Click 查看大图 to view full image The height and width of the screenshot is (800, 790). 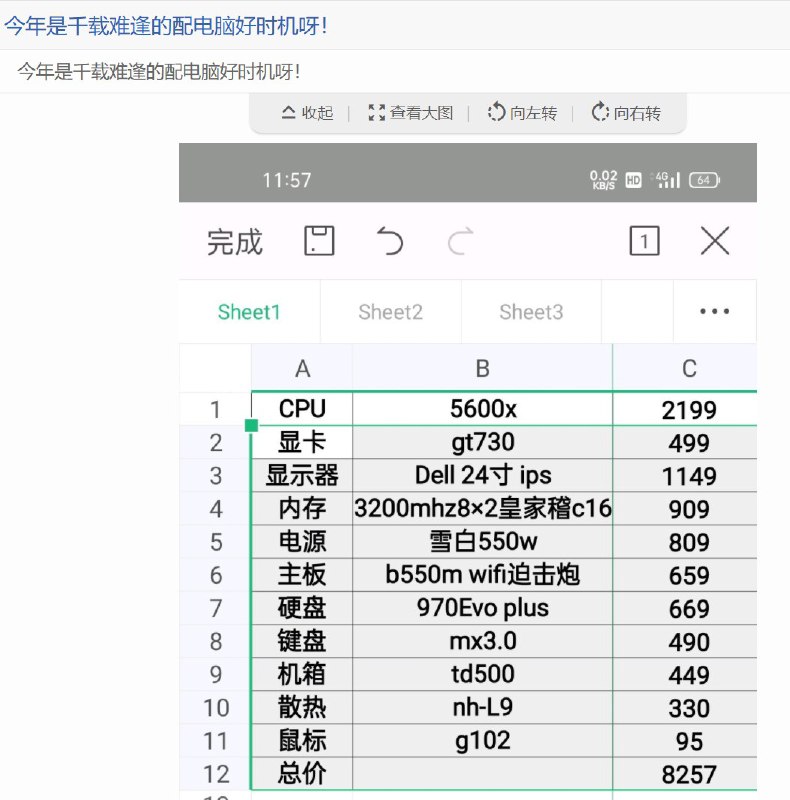[411, 113]
